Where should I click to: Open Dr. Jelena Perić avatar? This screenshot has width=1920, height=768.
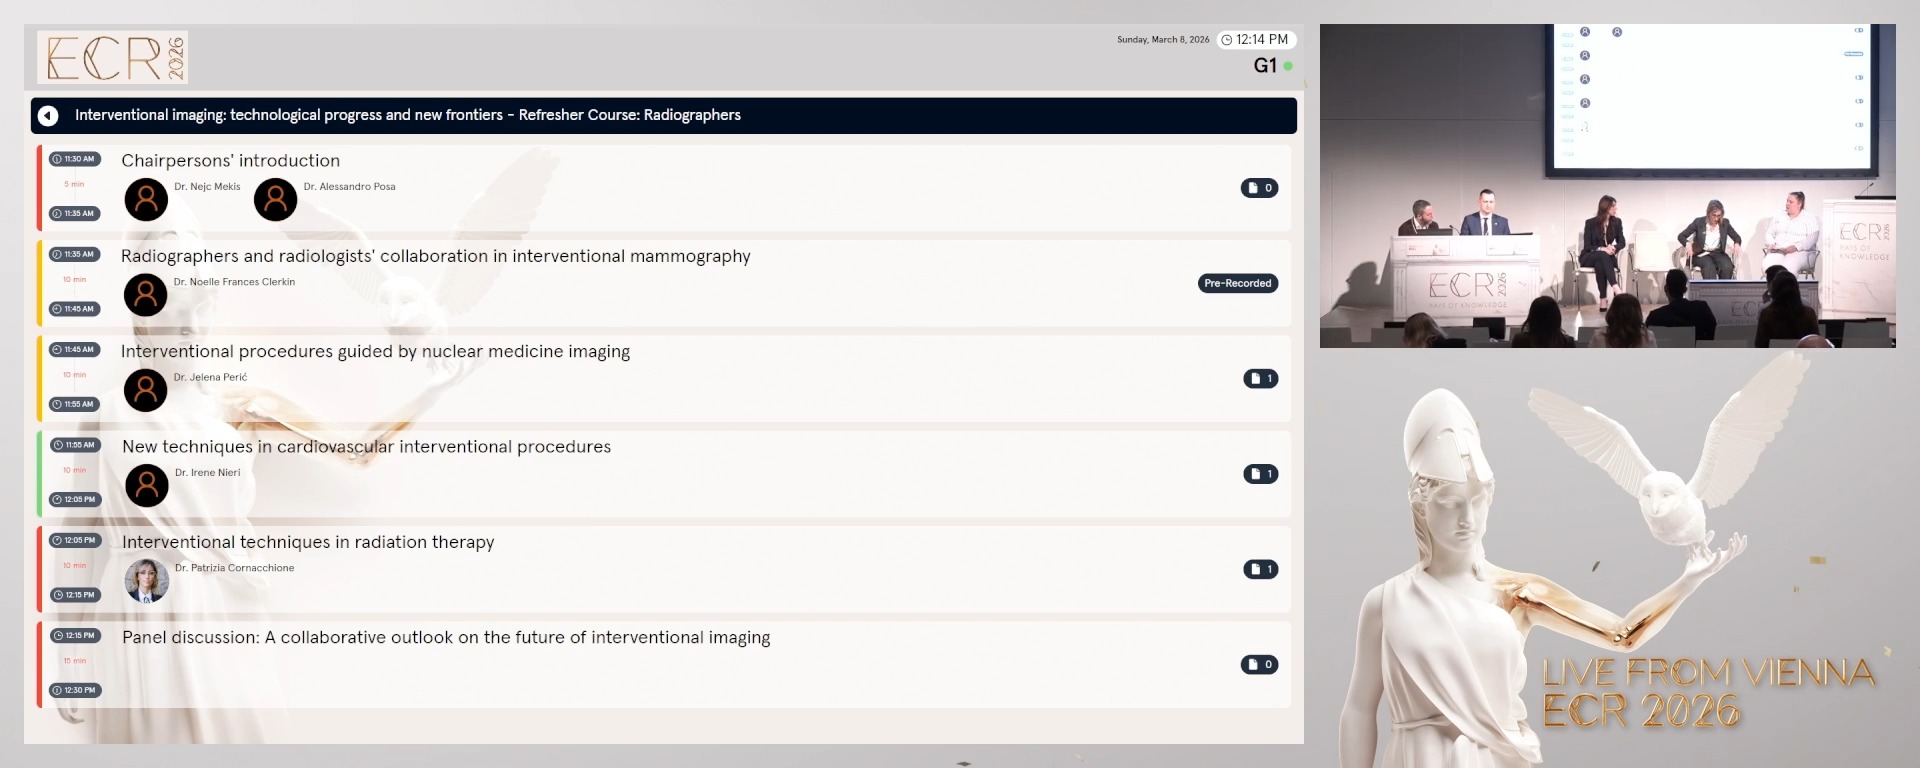click(x=146, y=390)
